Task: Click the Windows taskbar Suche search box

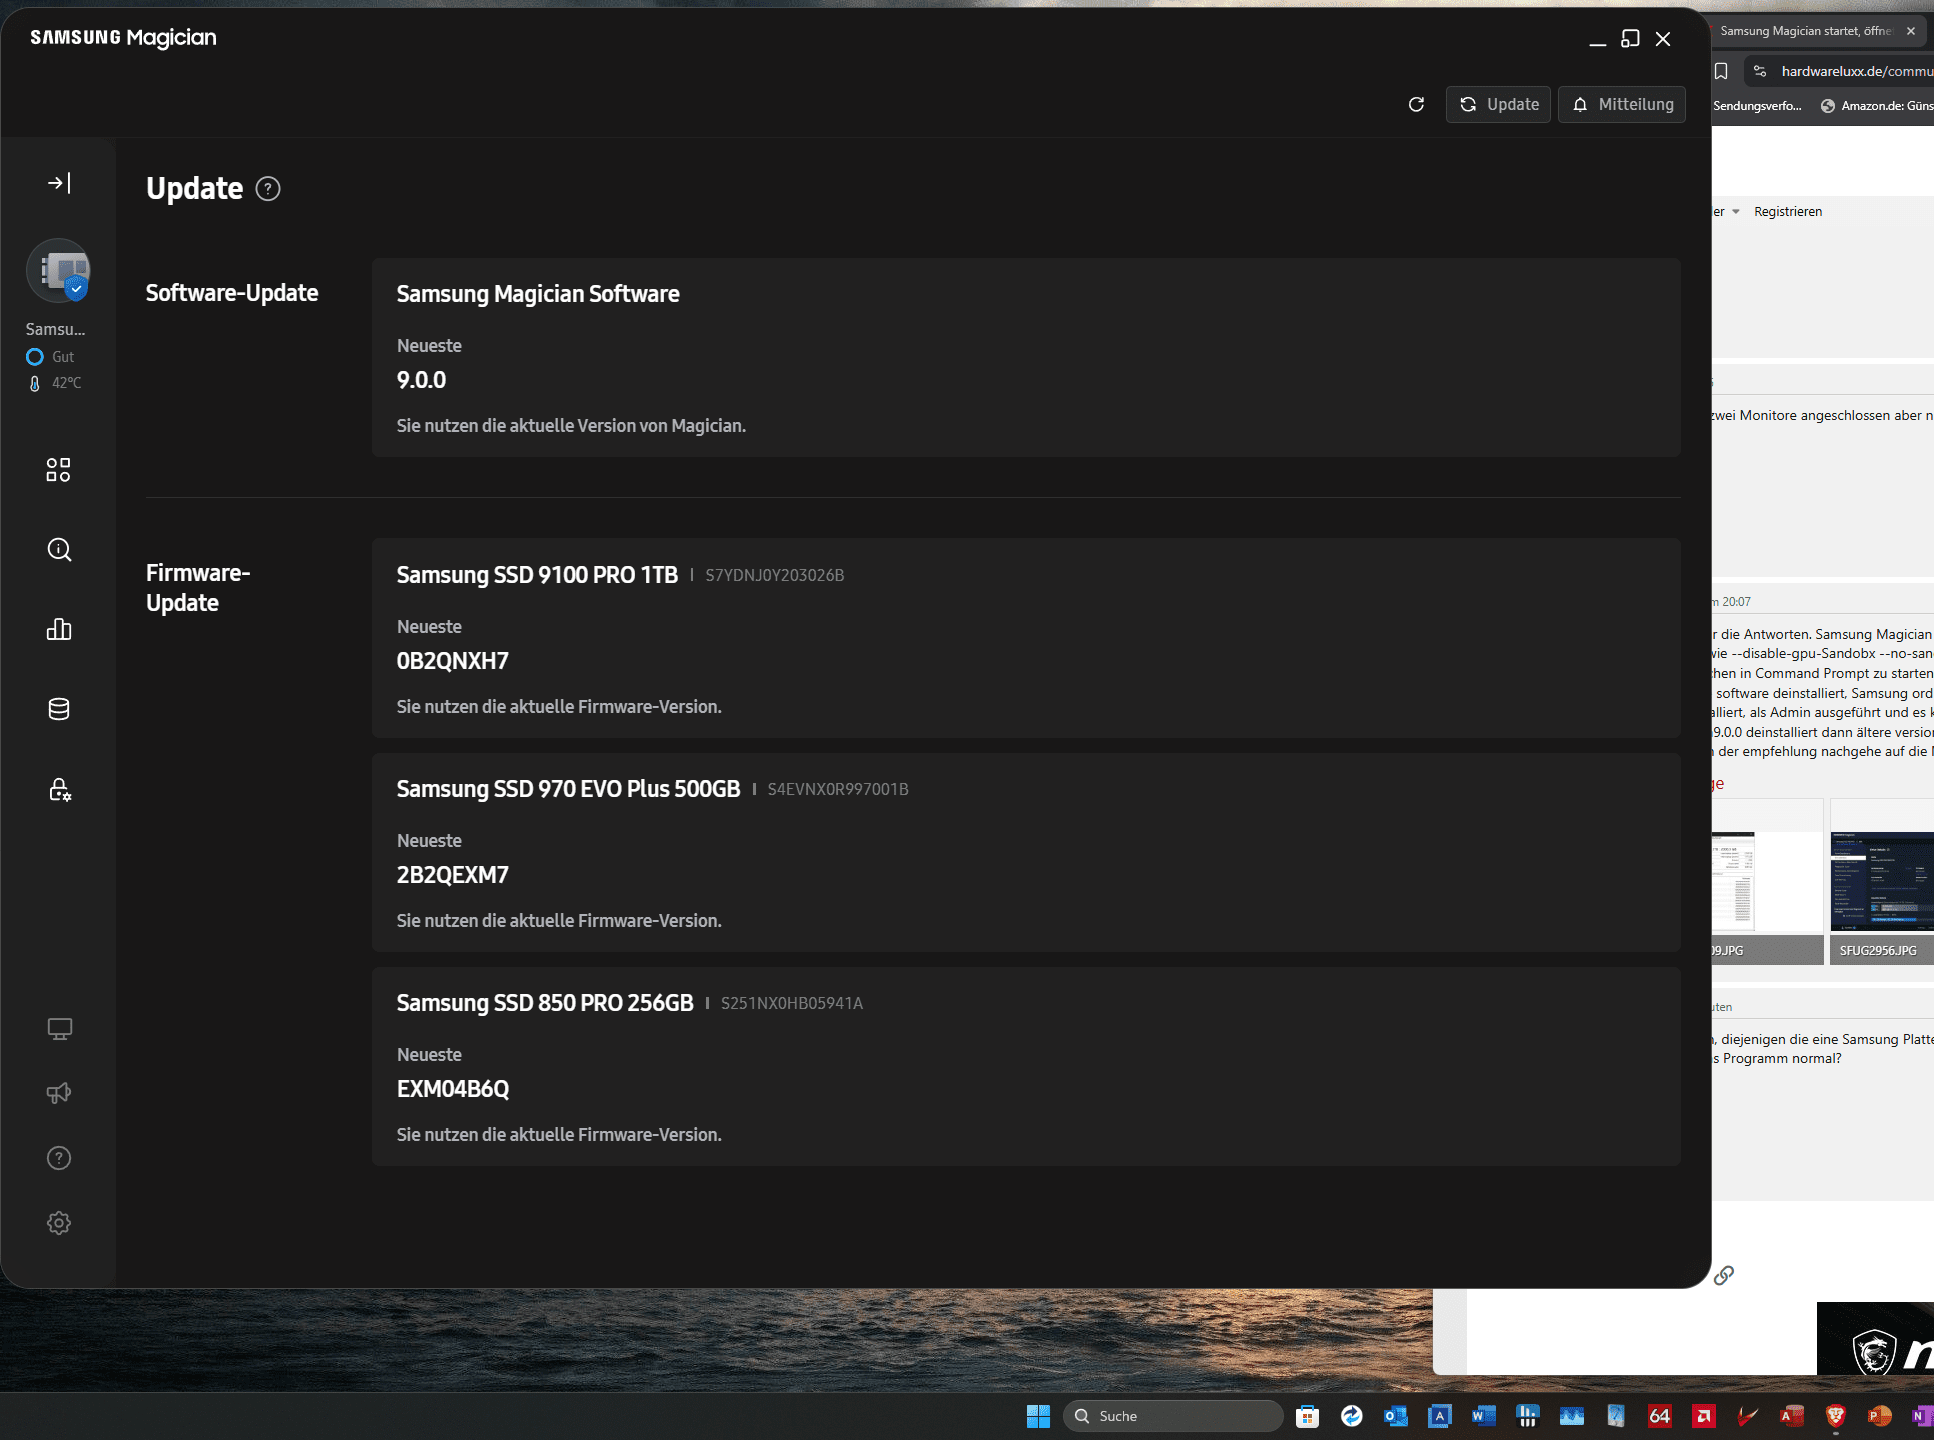Action: 1172,1416
